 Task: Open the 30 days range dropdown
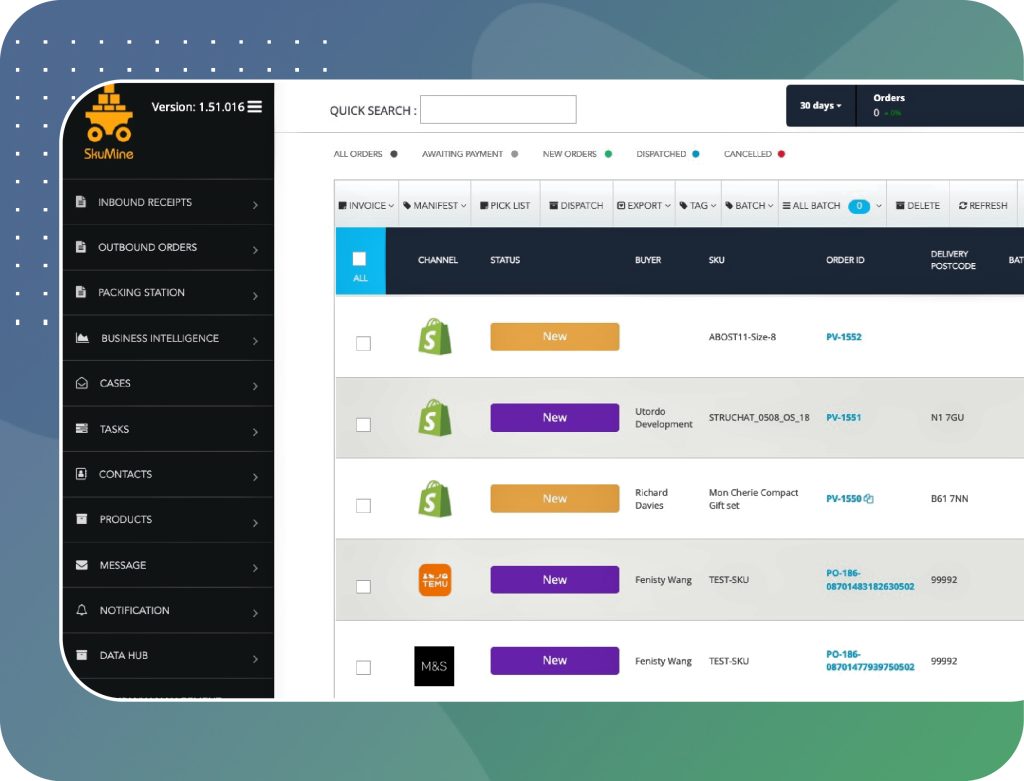[x=820, y=106]
